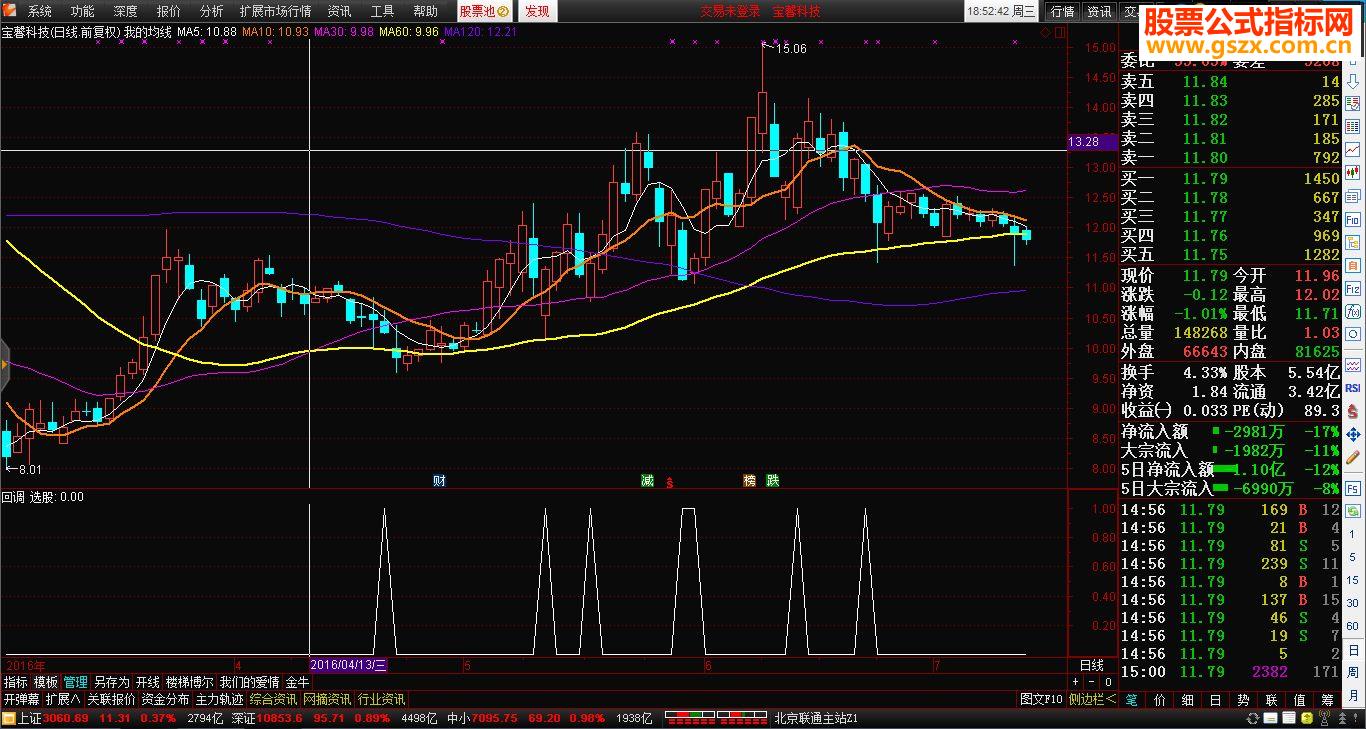
Task: Click the 管理 manage tab
Action: 76,682
